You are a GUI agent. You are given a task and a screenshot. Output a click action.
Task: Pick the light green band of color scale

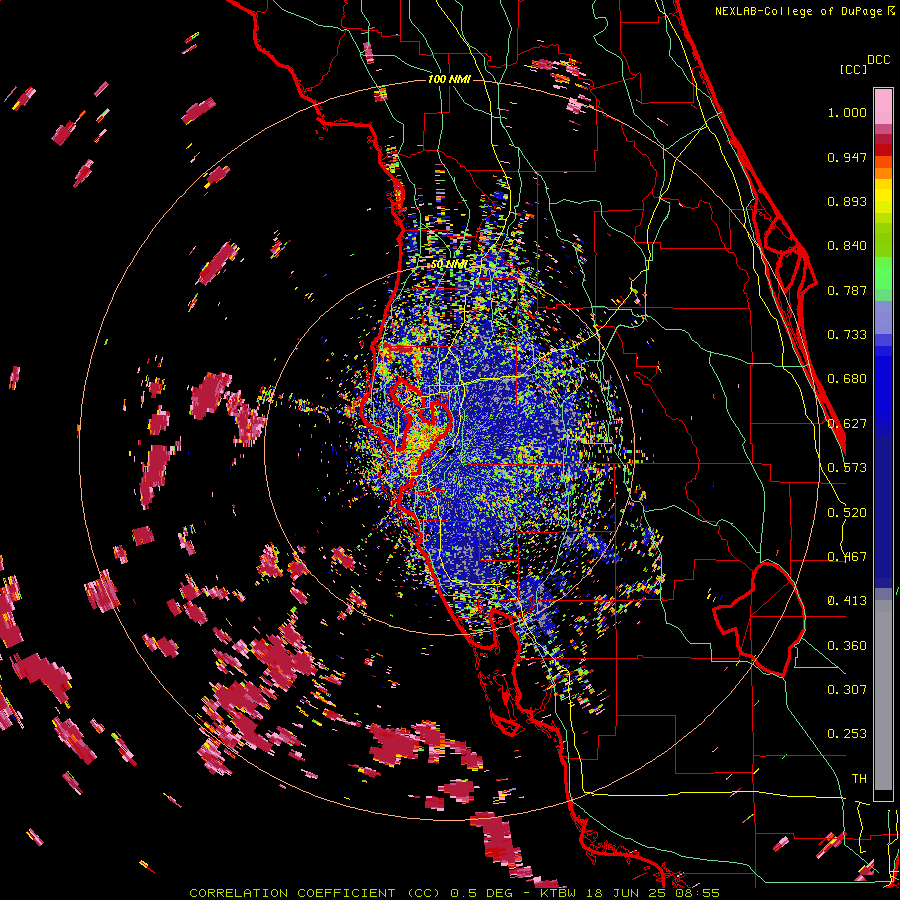coord(883,274)
